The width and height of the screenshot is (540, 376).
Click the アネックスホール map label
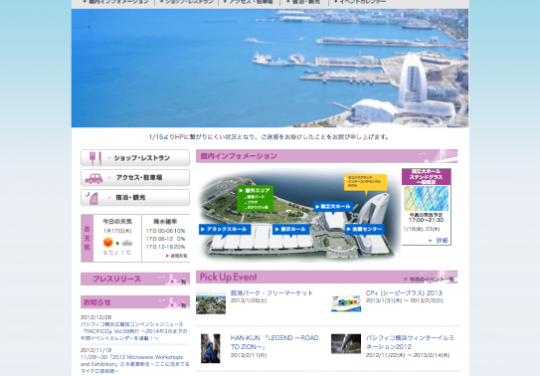pos(225,229)
